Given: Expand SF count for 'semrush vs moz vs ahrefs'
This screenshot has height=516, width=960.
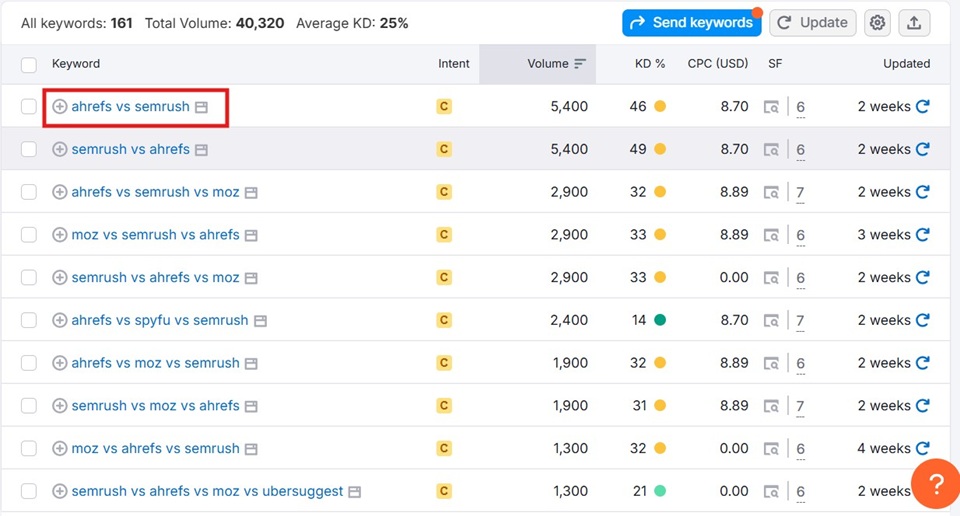Looking at the screenshot, I should [x=800, y=407].
